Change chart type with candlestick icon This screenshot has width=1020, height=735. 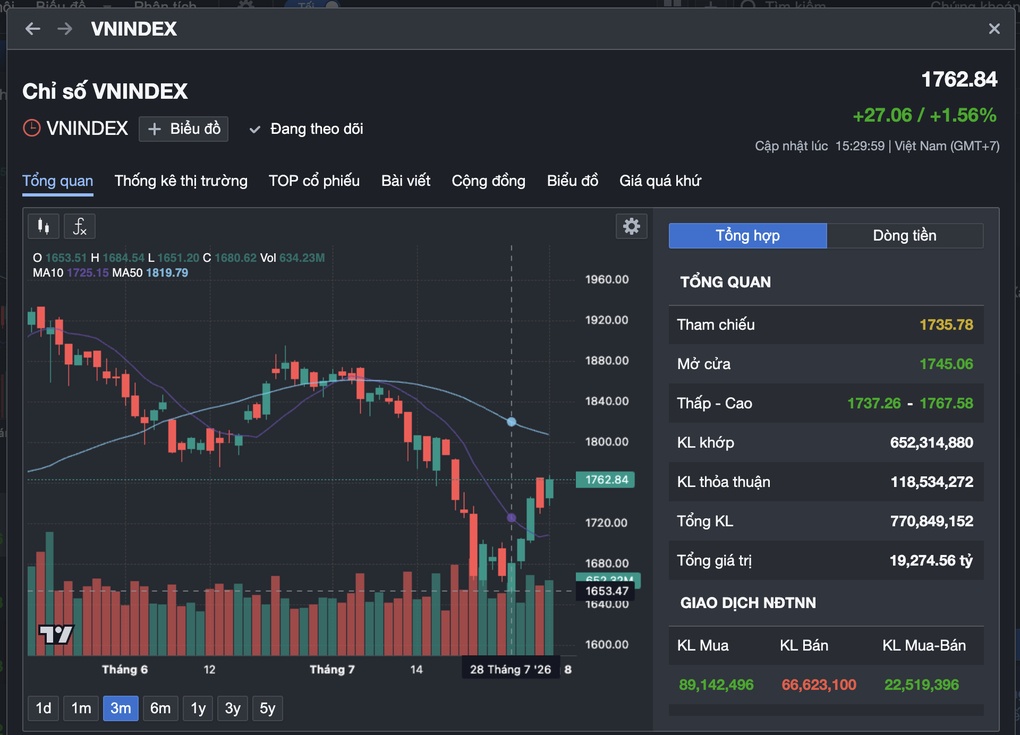[x=44, y=226]
